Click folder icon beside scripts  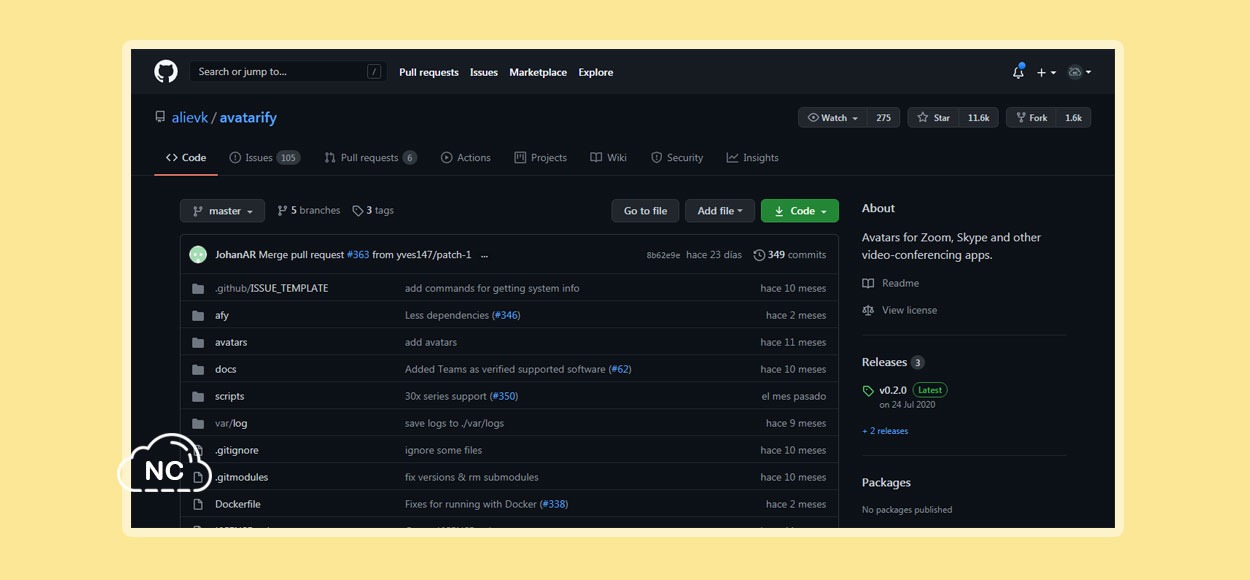click(x=198, y=396)
